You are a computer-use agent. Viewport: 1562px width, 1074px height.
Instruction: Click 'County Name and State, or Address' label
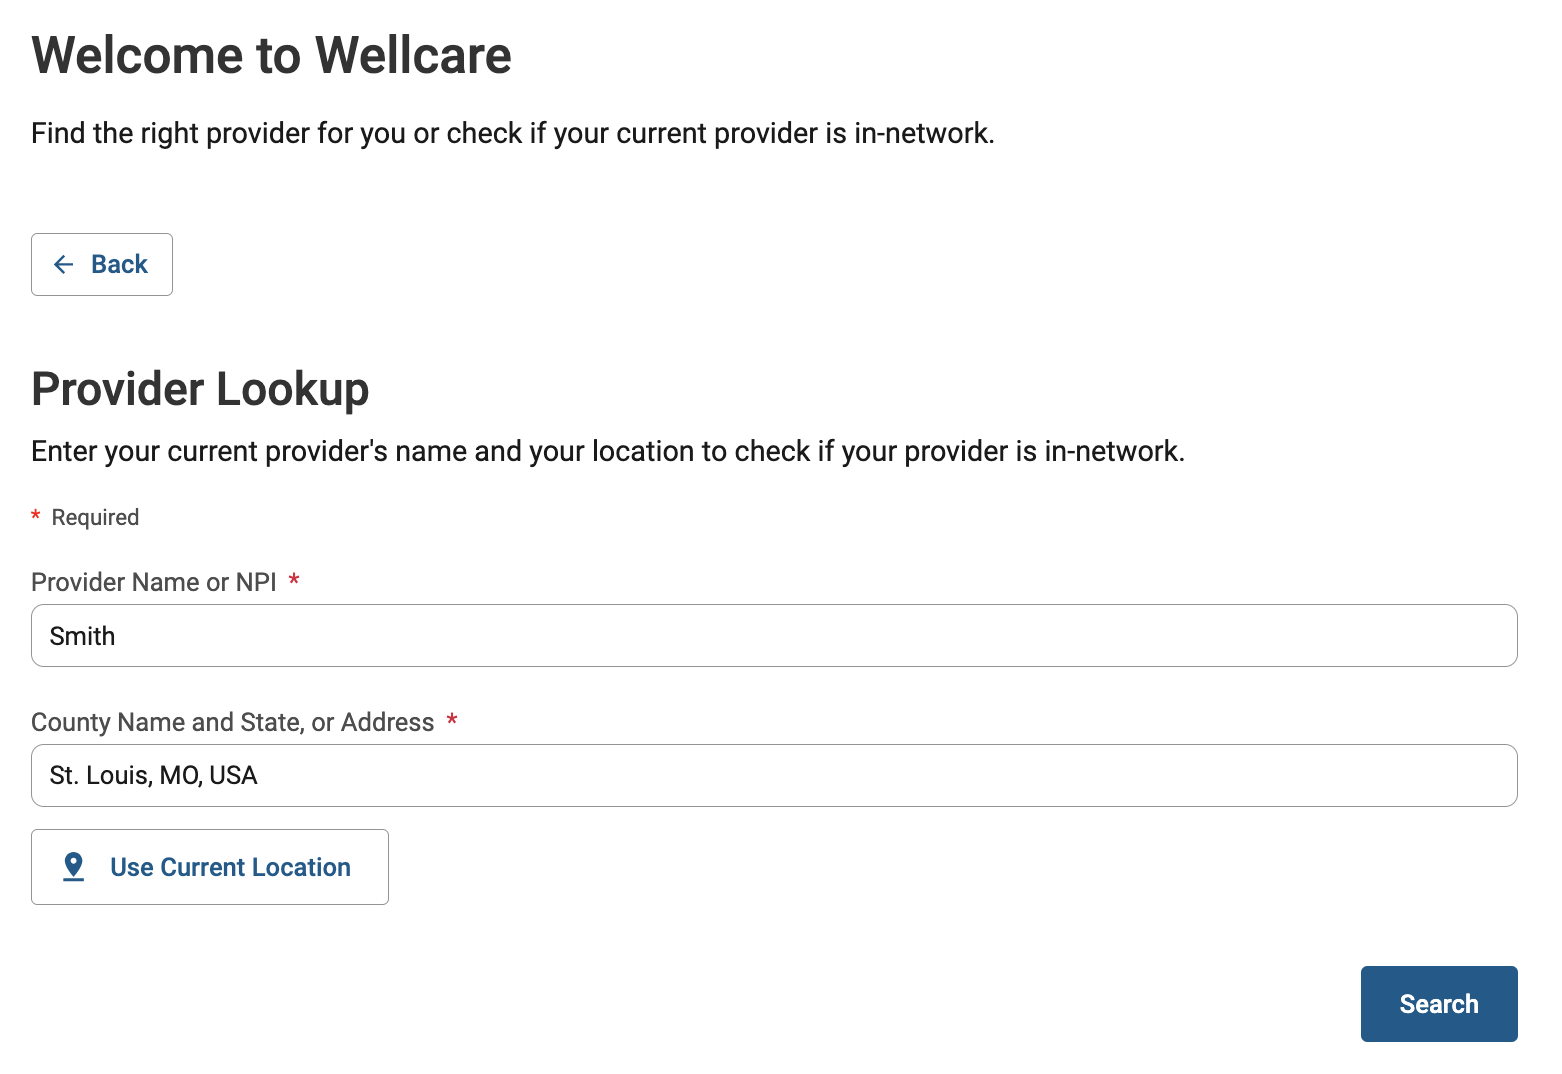[232, 722]
